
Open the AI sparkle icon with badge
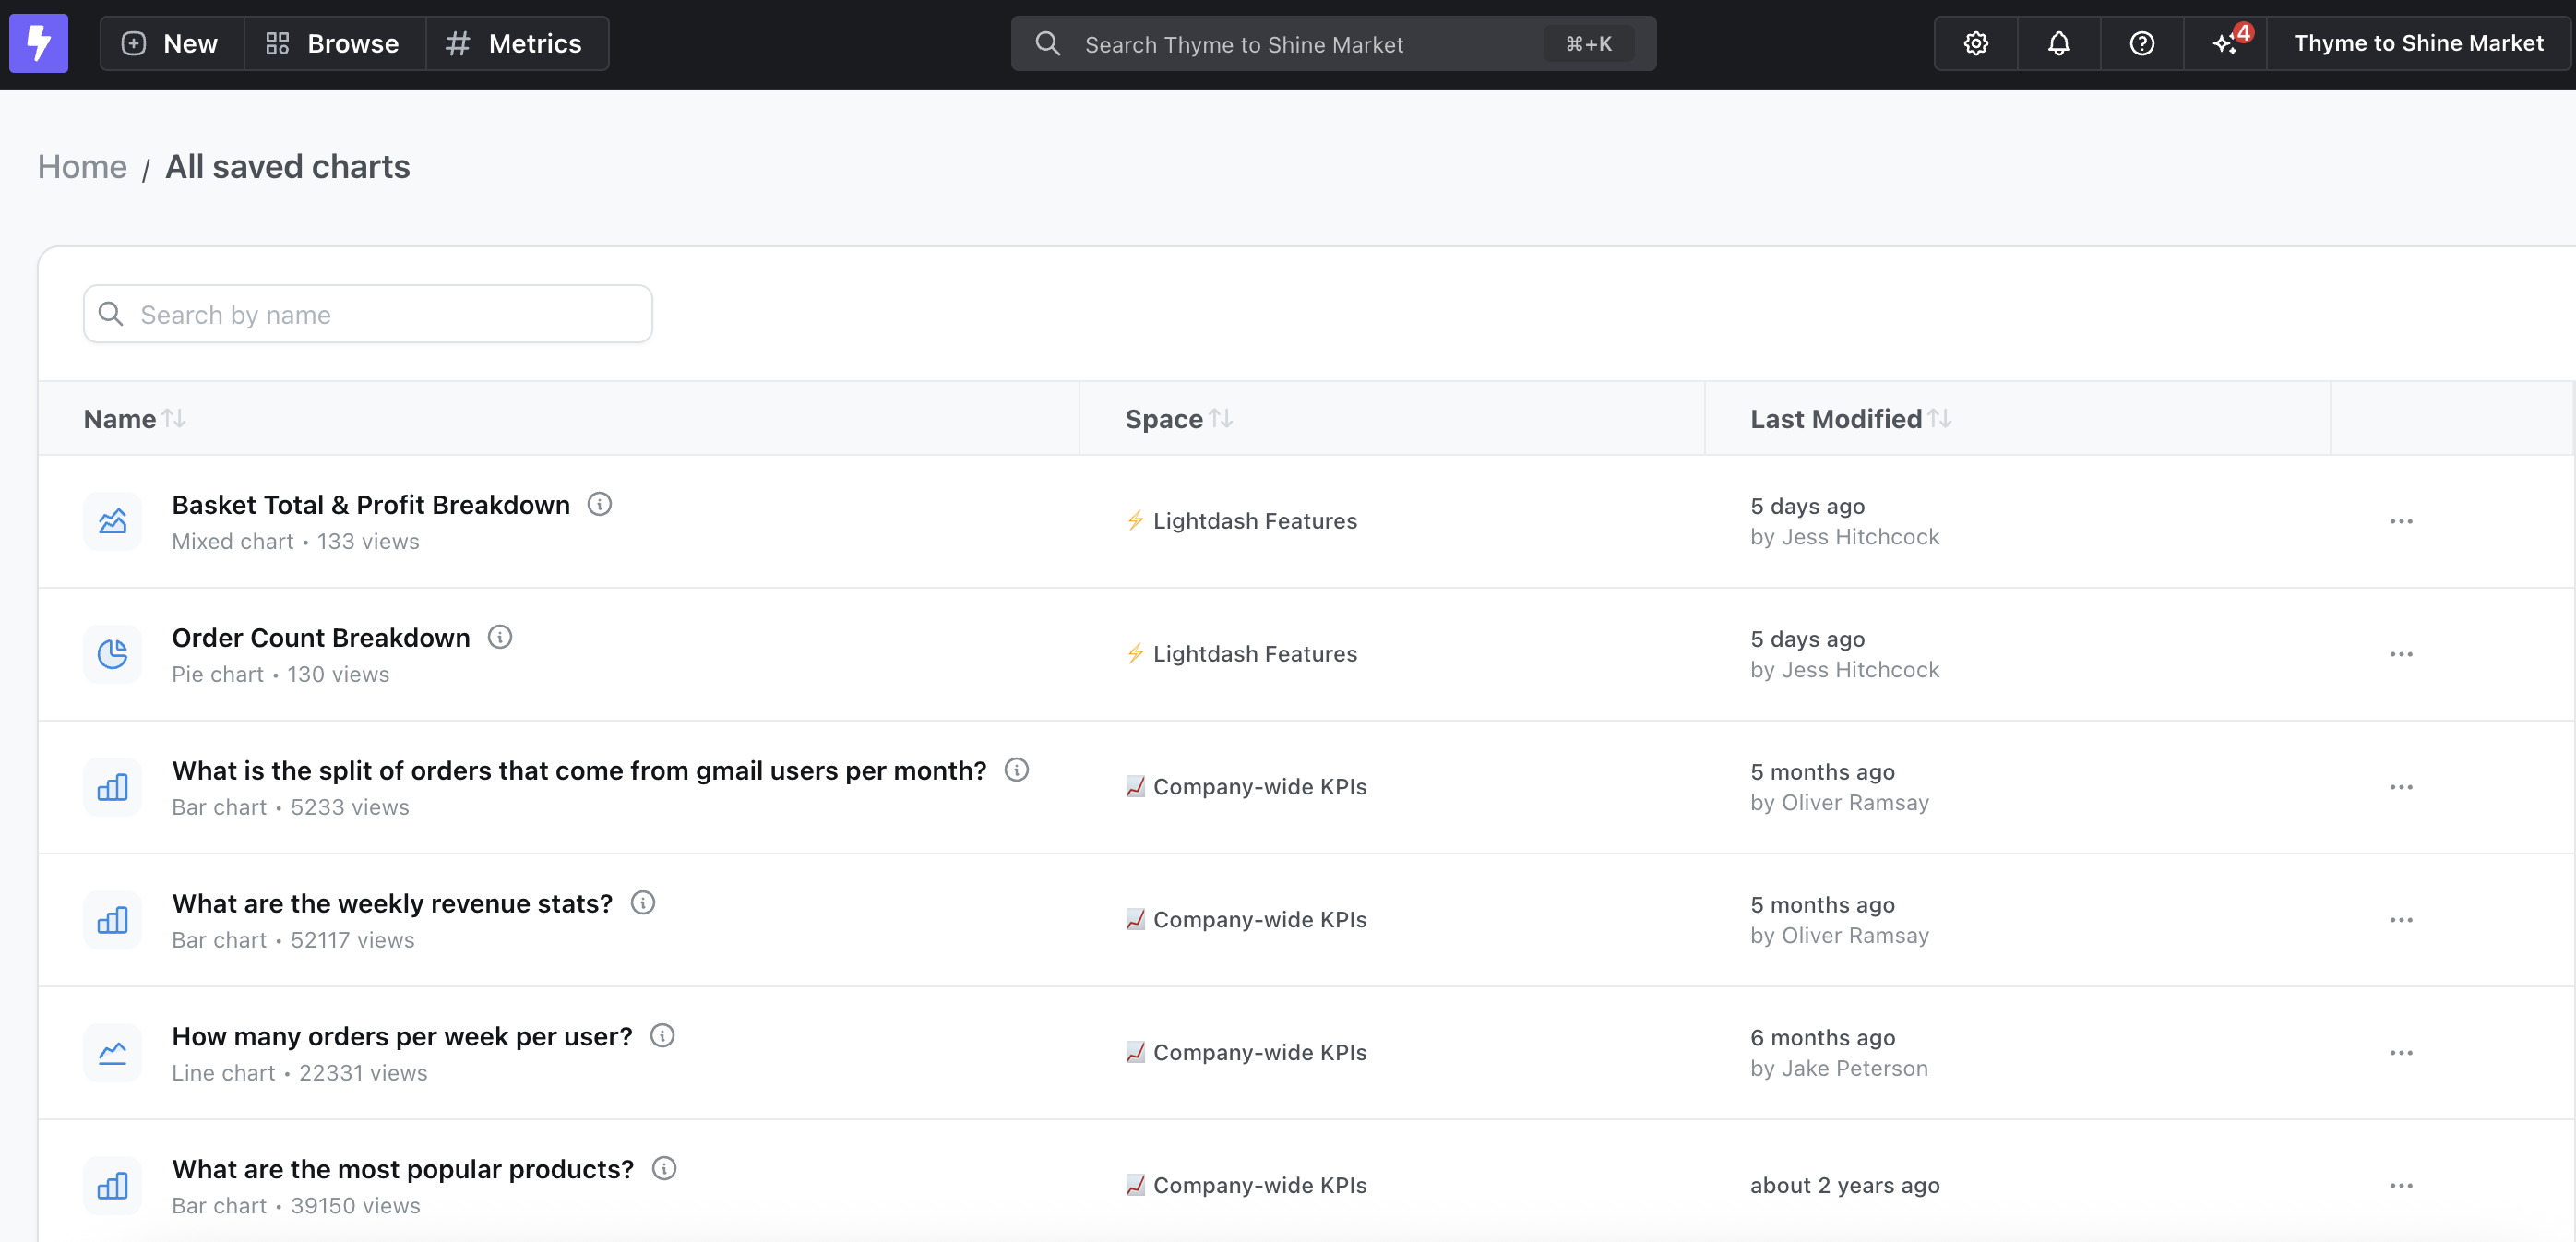2225,43
